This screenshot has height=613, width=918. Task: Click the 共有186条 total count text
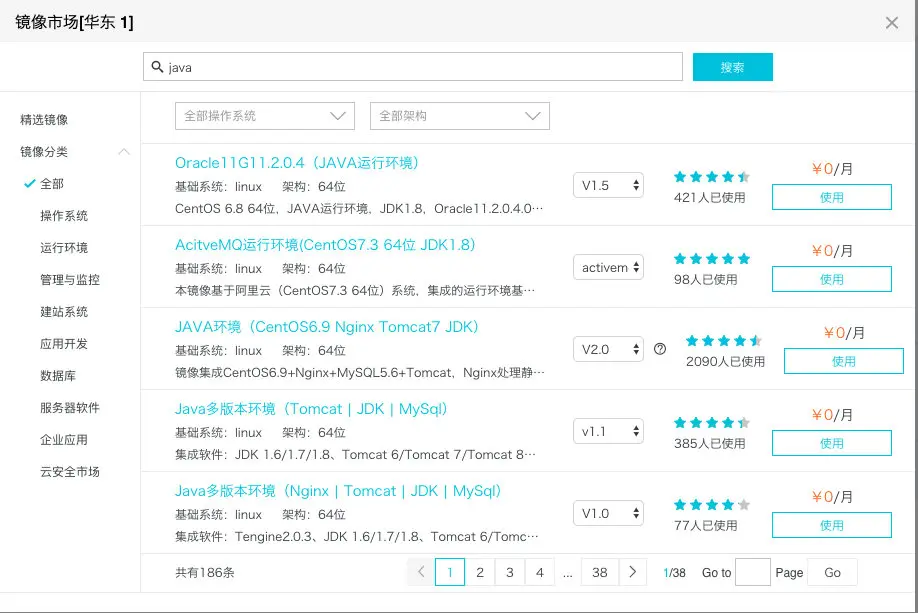coord(204,573)
